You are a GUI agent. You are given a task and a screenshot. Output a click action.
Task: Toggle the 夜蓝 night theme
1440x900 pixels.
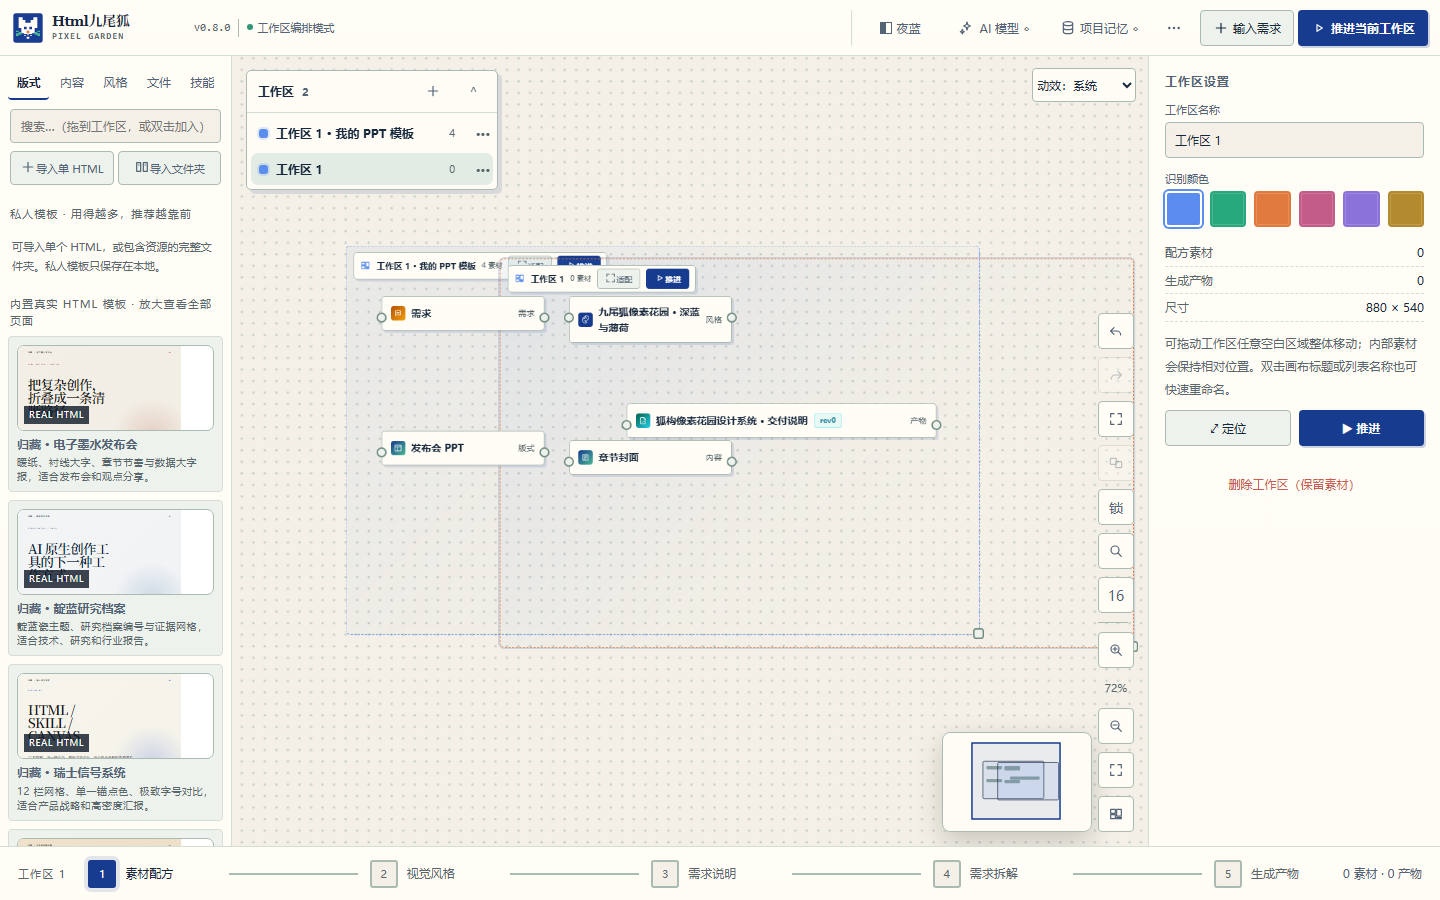tap(900, 28)
